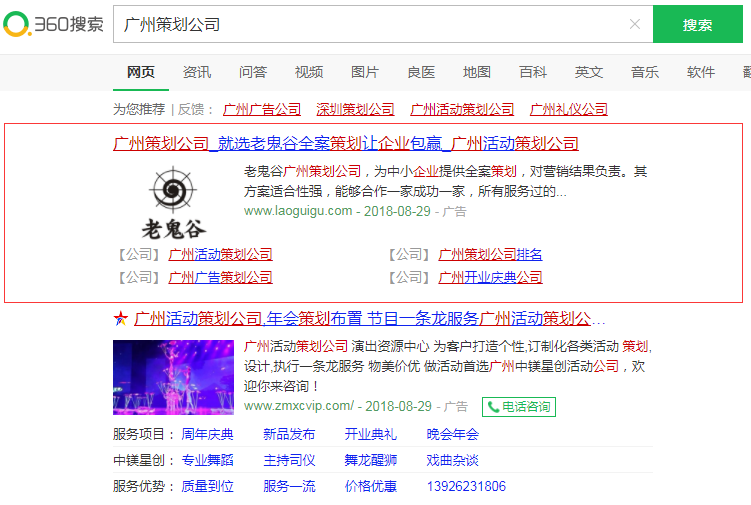Open sublink 广州策划公司排名
This screenshot has width=751, height=505.
(x=490, y=254)
